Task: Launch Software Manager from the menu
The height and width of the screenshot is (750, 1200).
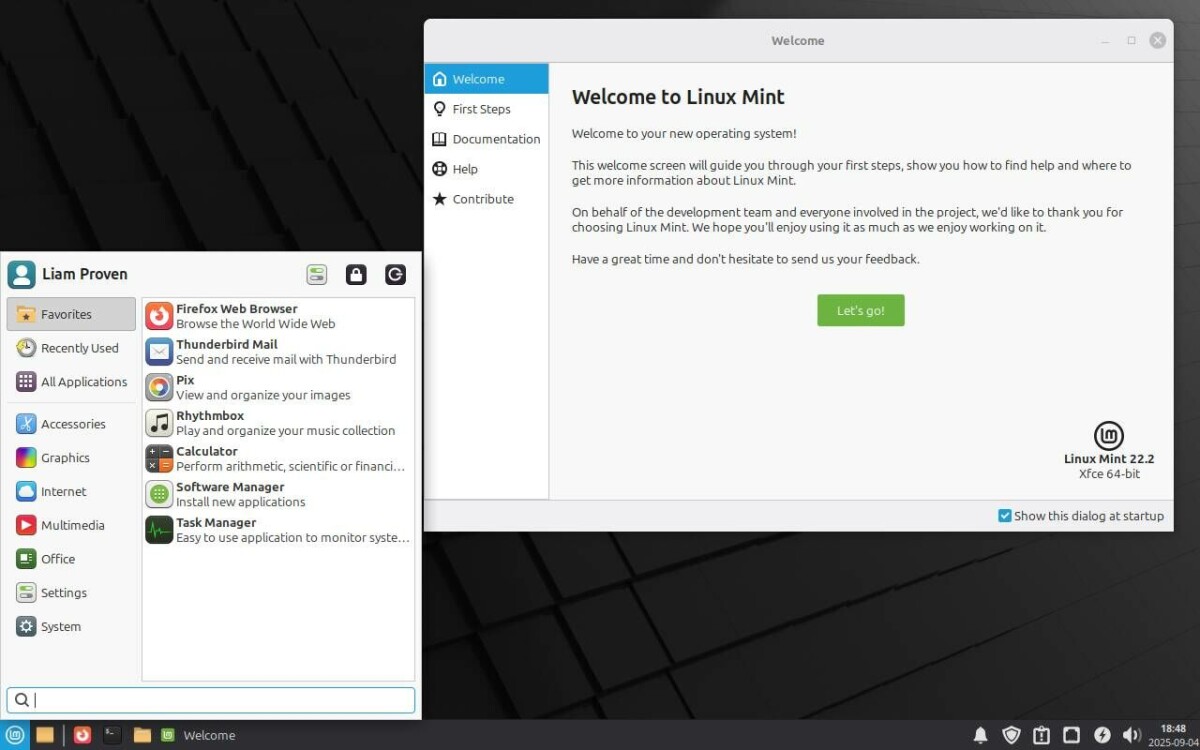Action: pos(278,494)
